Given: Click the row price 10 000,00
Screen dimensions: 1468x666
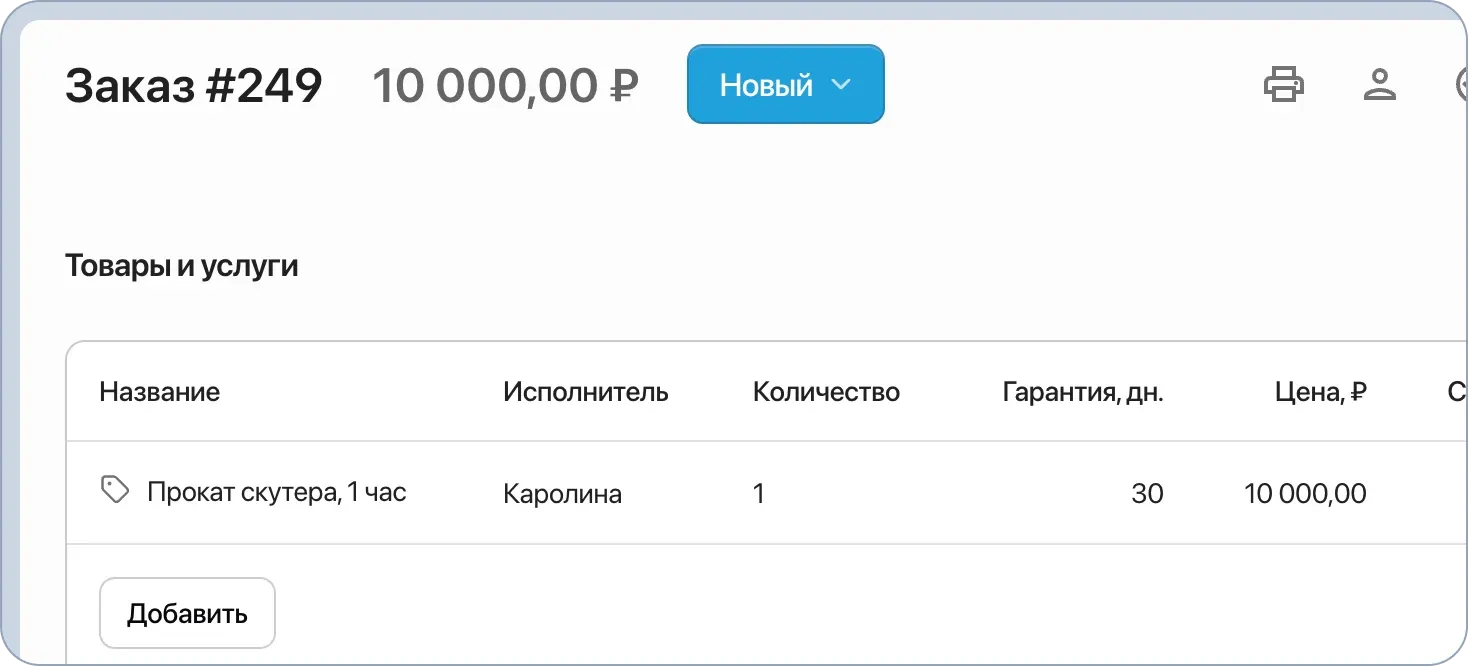Looking at the screenshot, I should [x=1305, y=493].
